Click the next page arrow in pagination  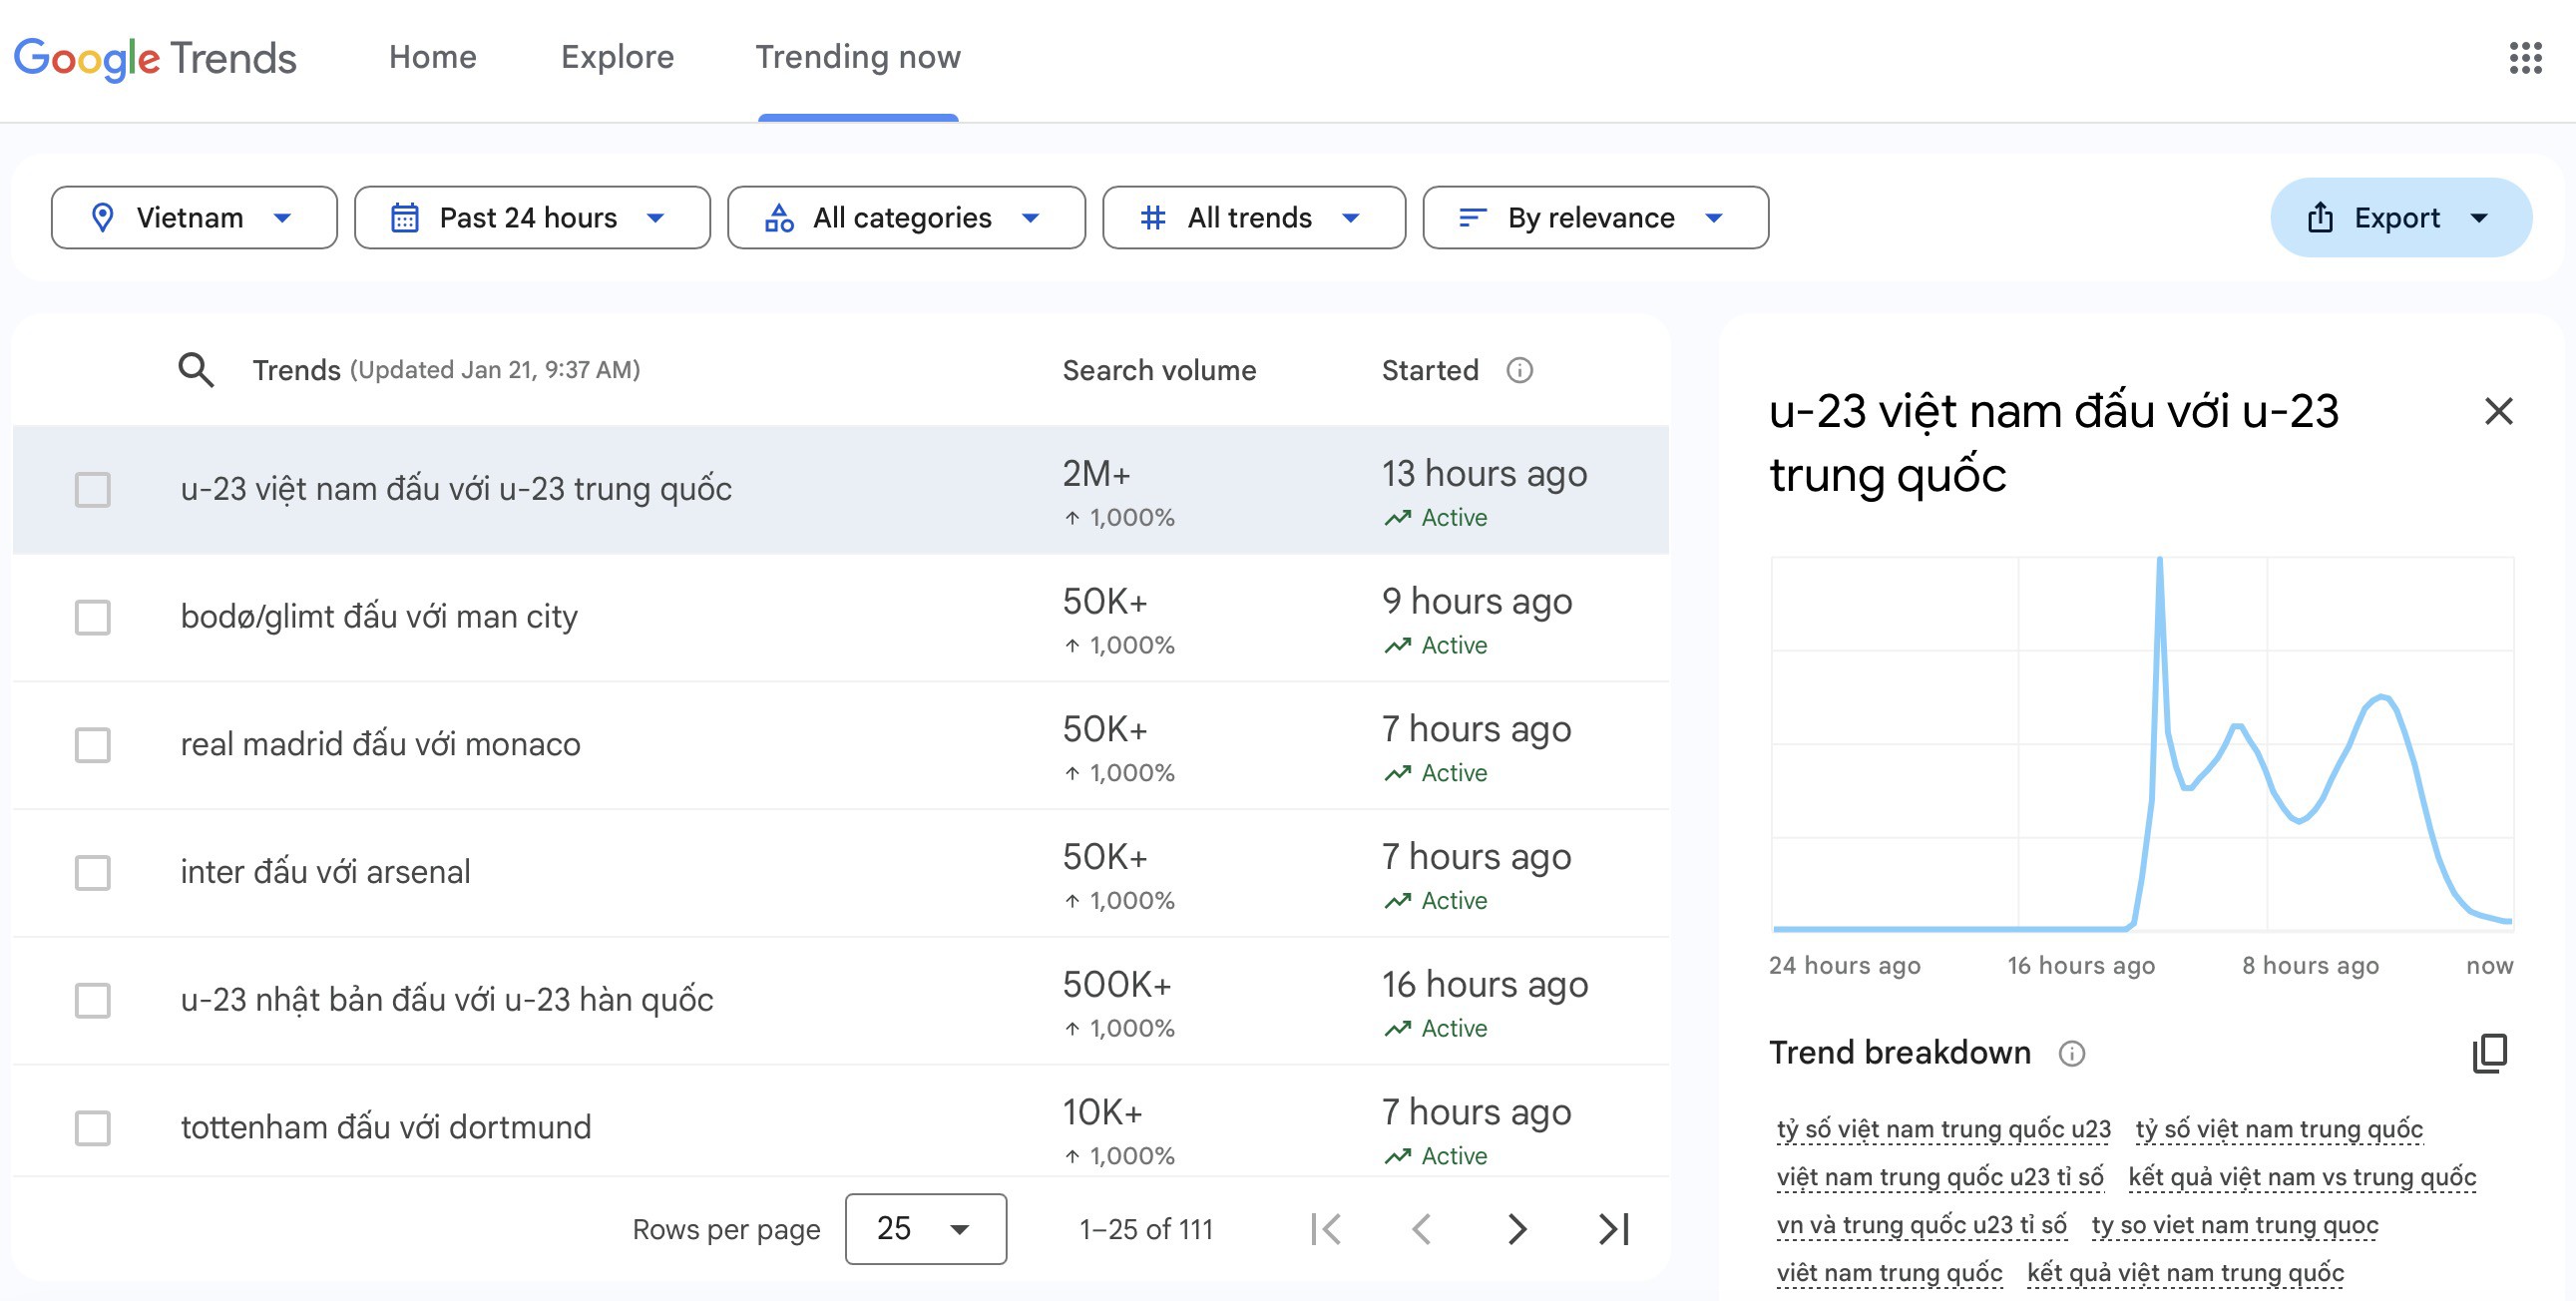point(1517,1229)
